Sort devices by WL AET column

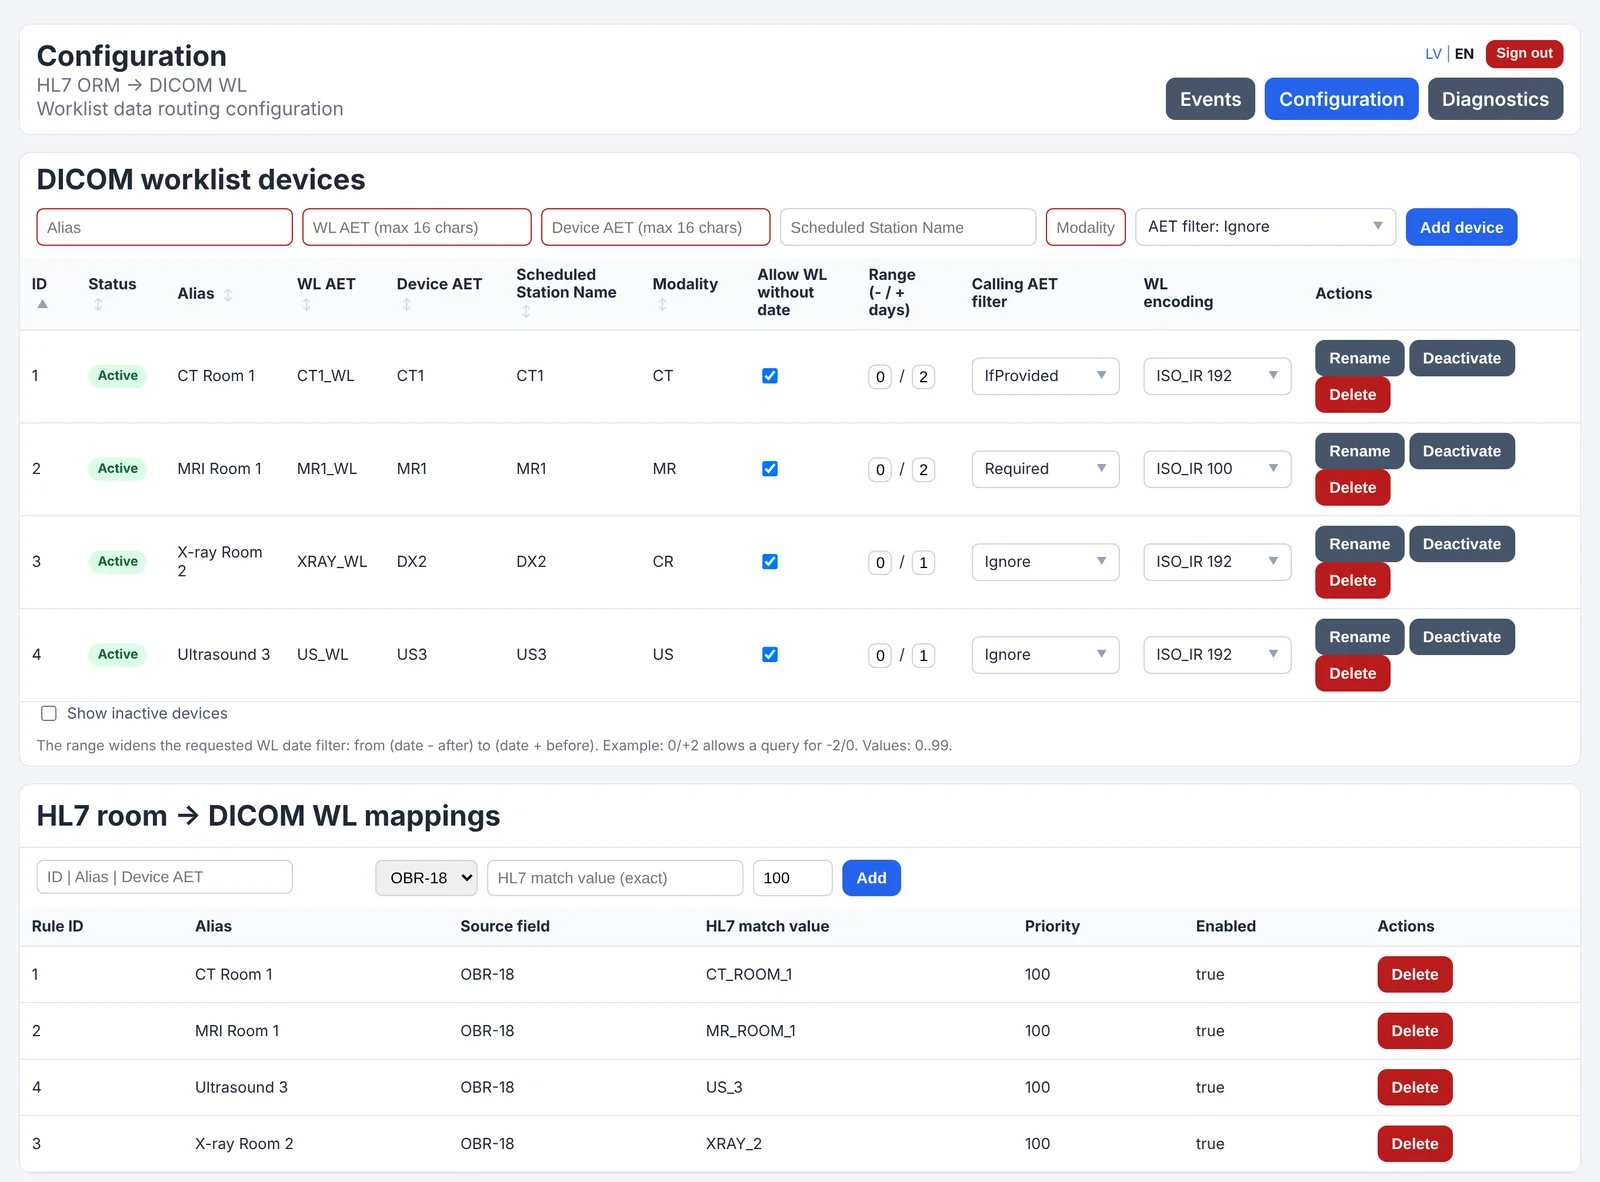307,305
